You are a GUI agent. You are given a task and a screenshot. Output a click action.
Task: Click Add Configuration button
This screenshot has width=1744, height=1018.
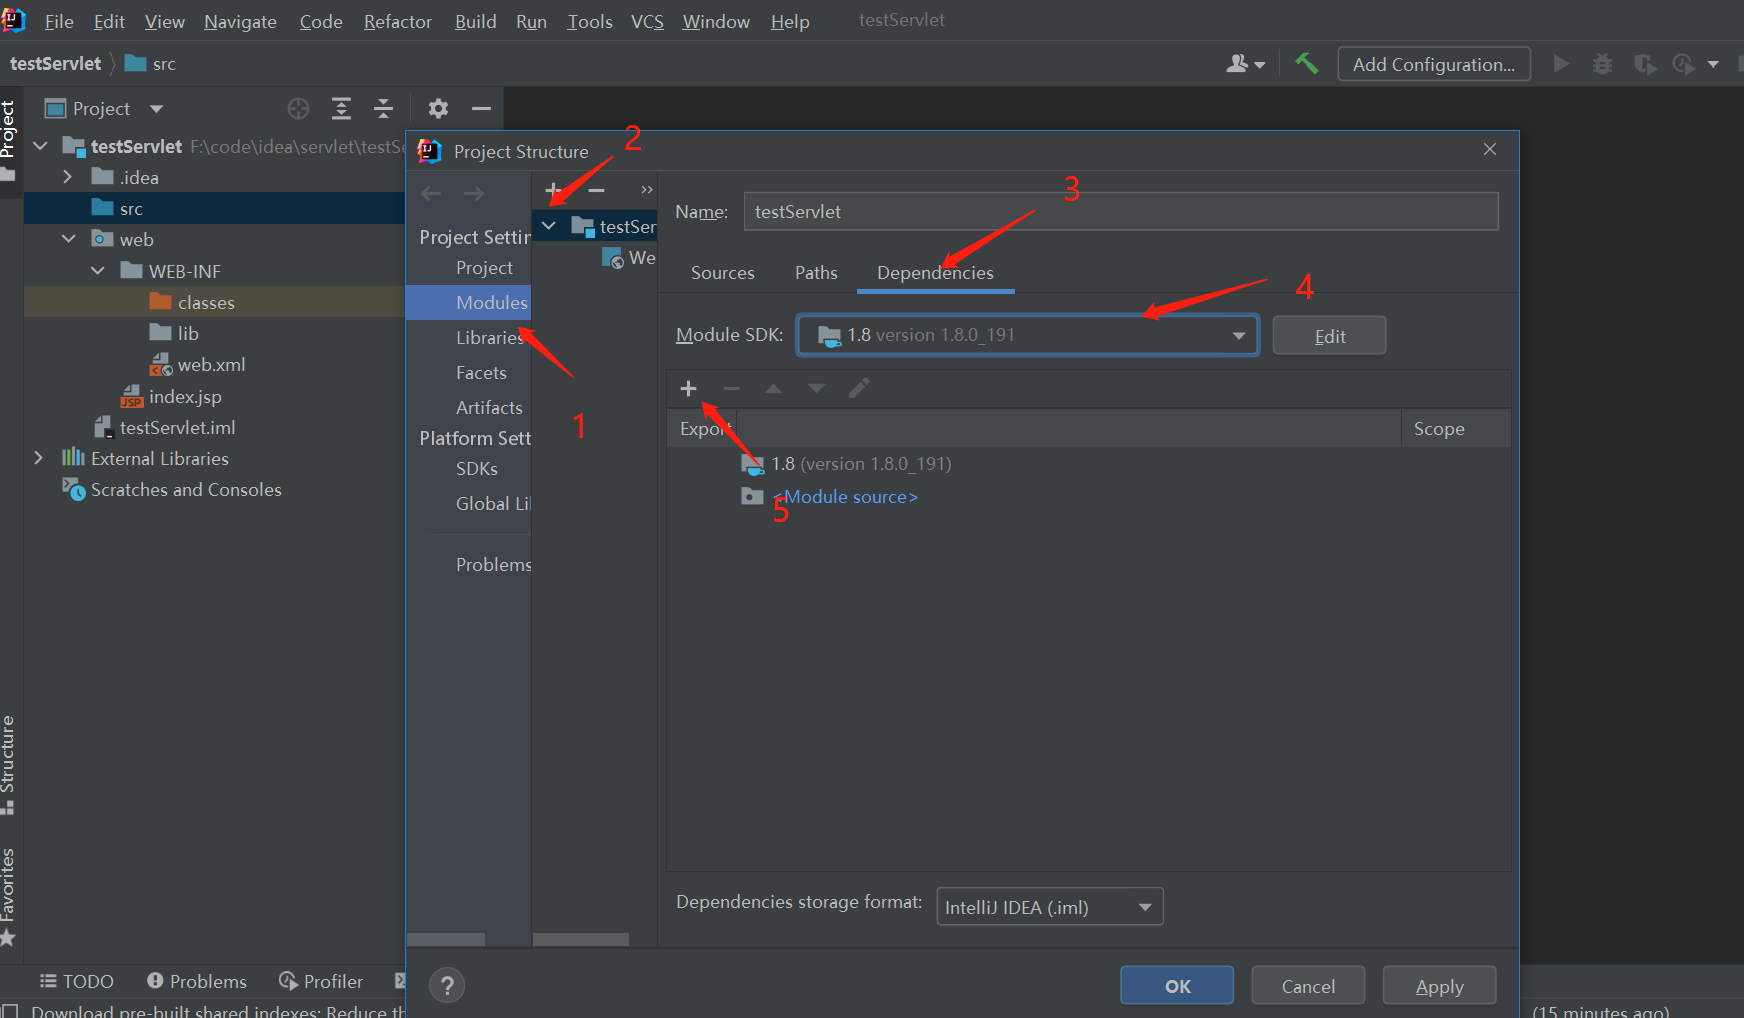pos(1434,64)
